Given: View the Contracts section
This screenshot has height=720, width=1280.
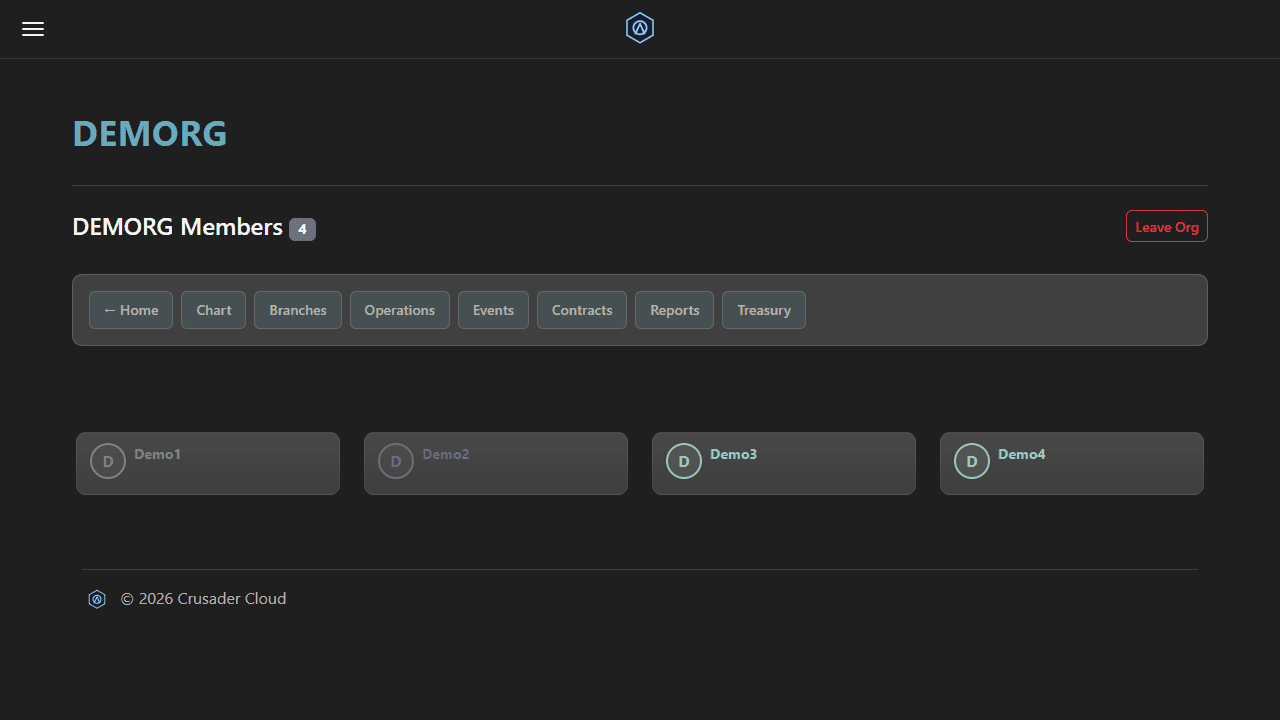Looking at the screenshot, I should pyautogui.click(x=582, y=310).
